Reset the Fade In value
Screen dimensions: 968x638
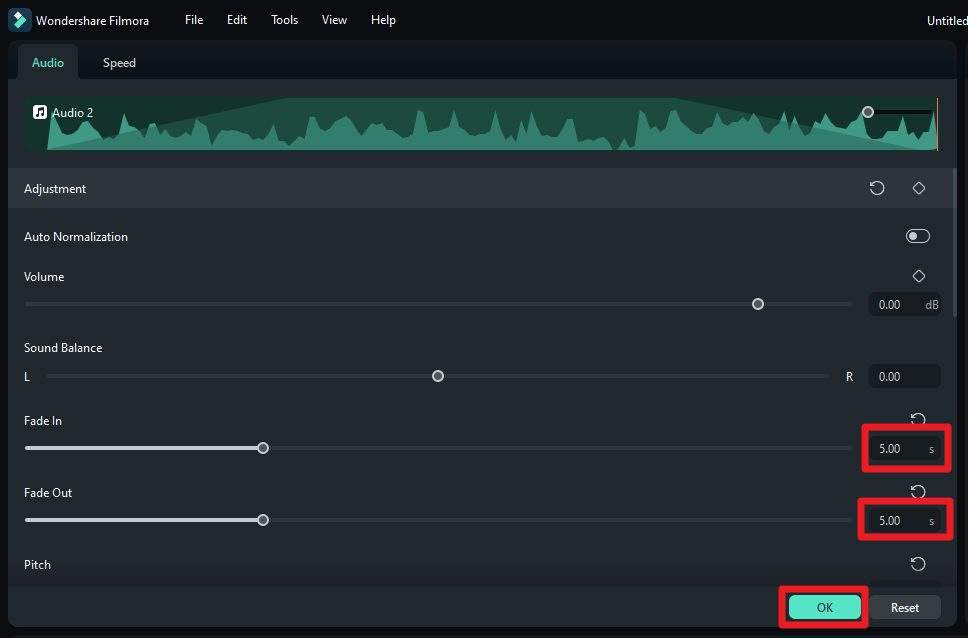[x=918, y=420]
